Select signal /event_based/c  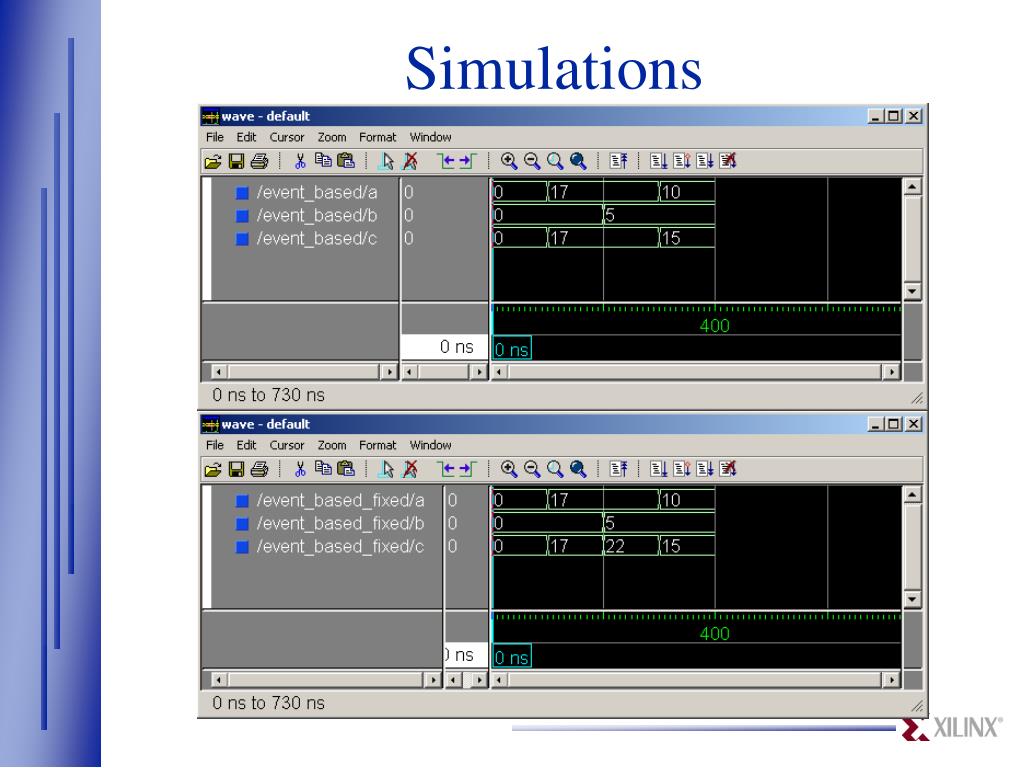(317, 238)
